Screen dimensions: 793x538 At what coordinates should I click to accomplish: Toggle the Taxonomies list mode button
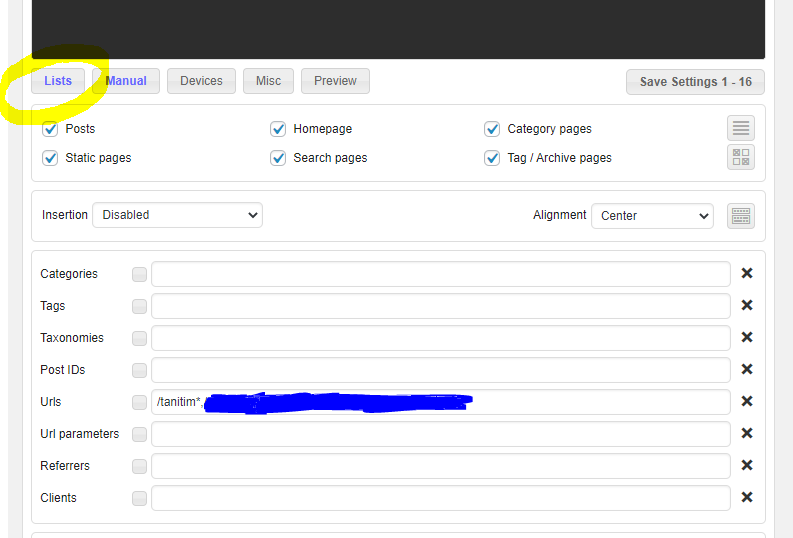tap(140, 338)
